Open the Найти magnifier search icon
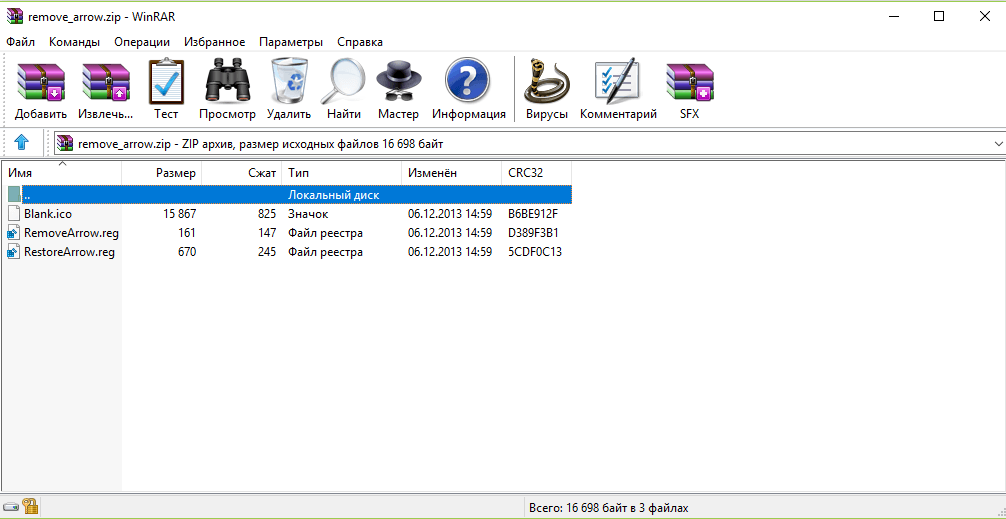Viewport: 1006px width, 519px height. click(344, 82)
